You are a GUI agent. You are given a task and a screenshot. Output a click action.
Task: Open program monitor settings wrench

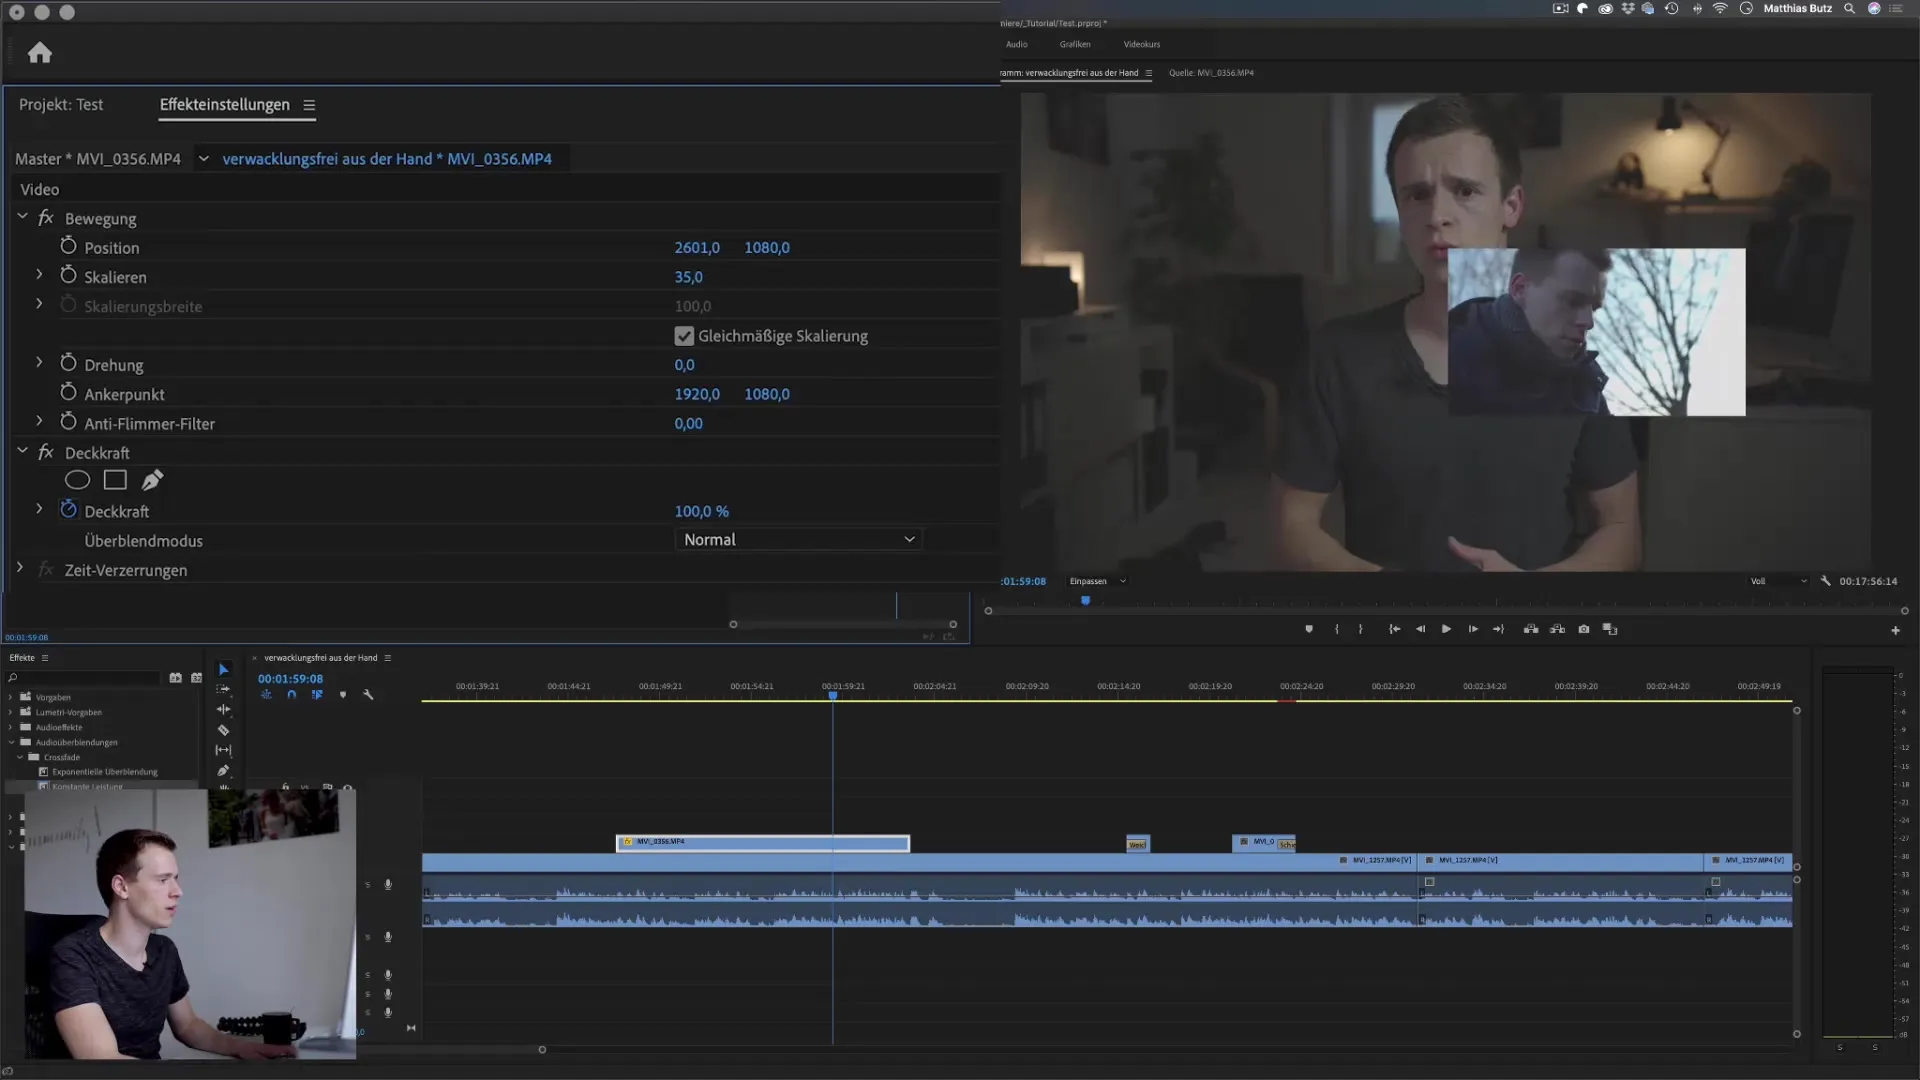pos(1826,581)
